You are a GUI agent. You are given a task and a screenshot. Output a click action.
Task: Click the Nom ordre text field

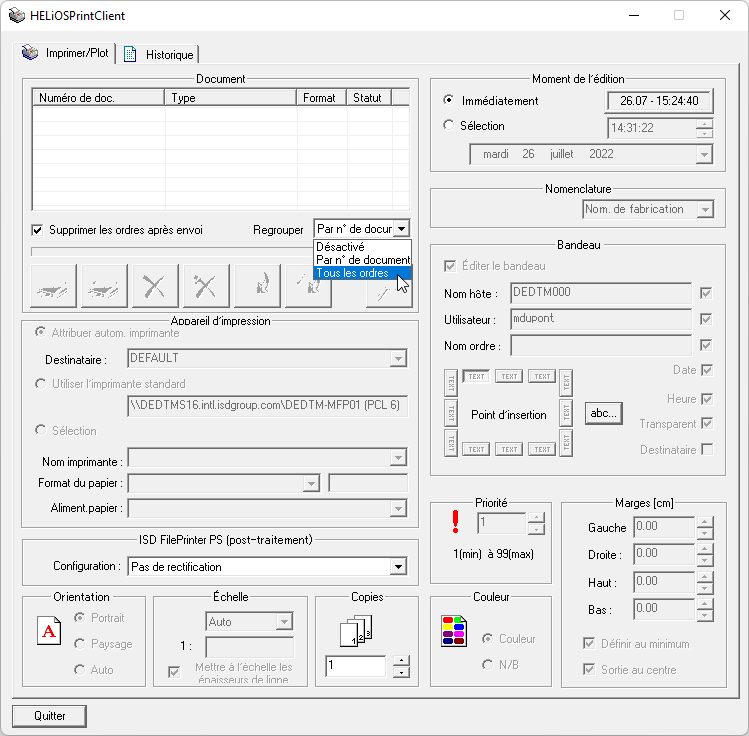pyautogui.click(x=601, y=345)
